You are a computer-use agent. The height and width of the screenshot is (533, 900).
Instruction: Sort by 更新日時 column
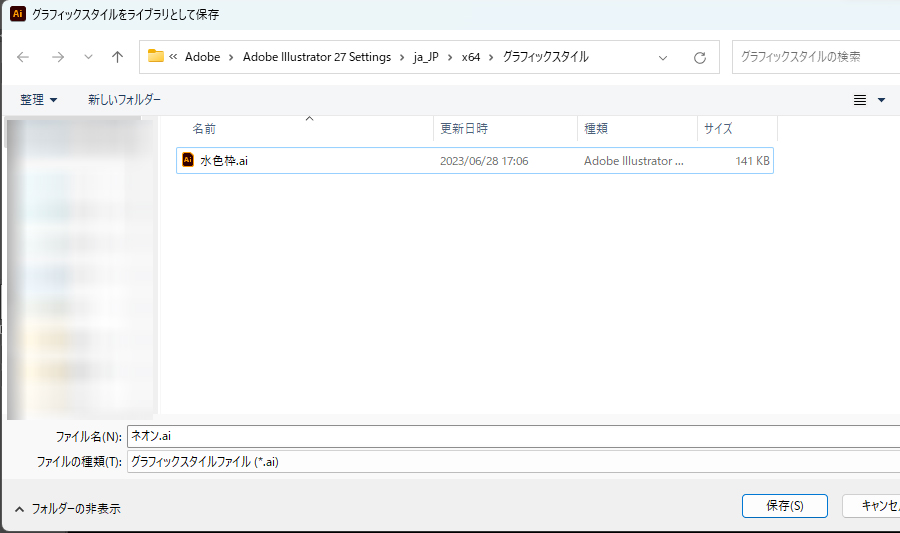click(x=464, y=129)
